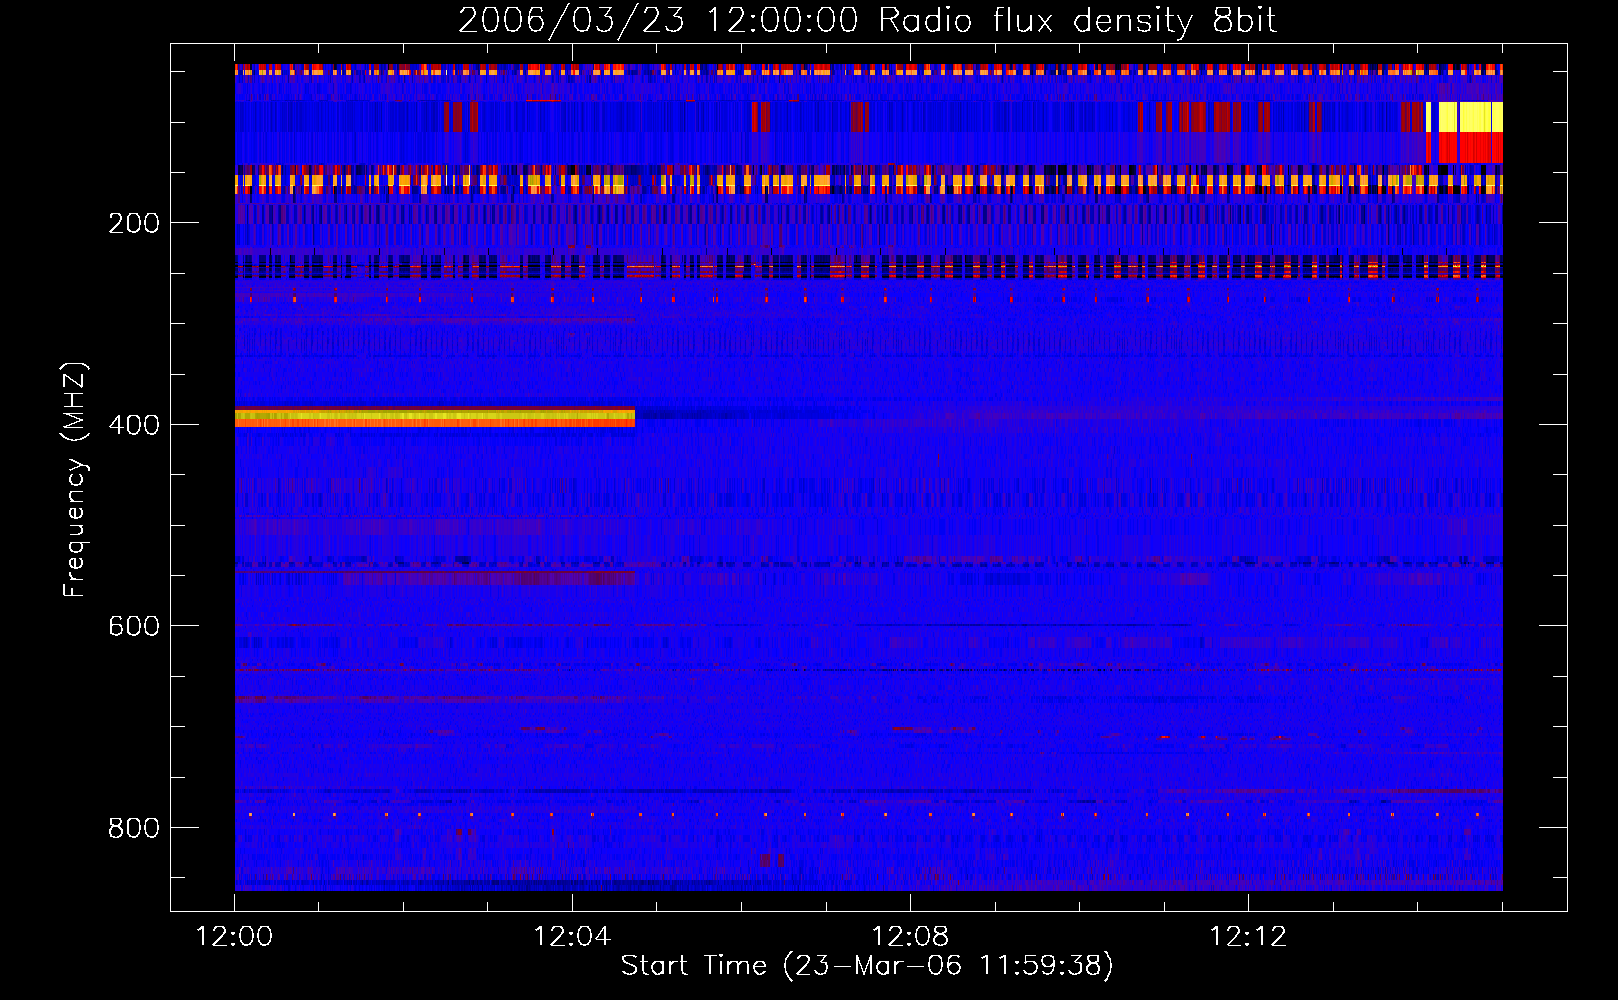This screenshot has width=1618, height=1000.
Task: Select the 200 frequency tick label
Action: (134, 223)
